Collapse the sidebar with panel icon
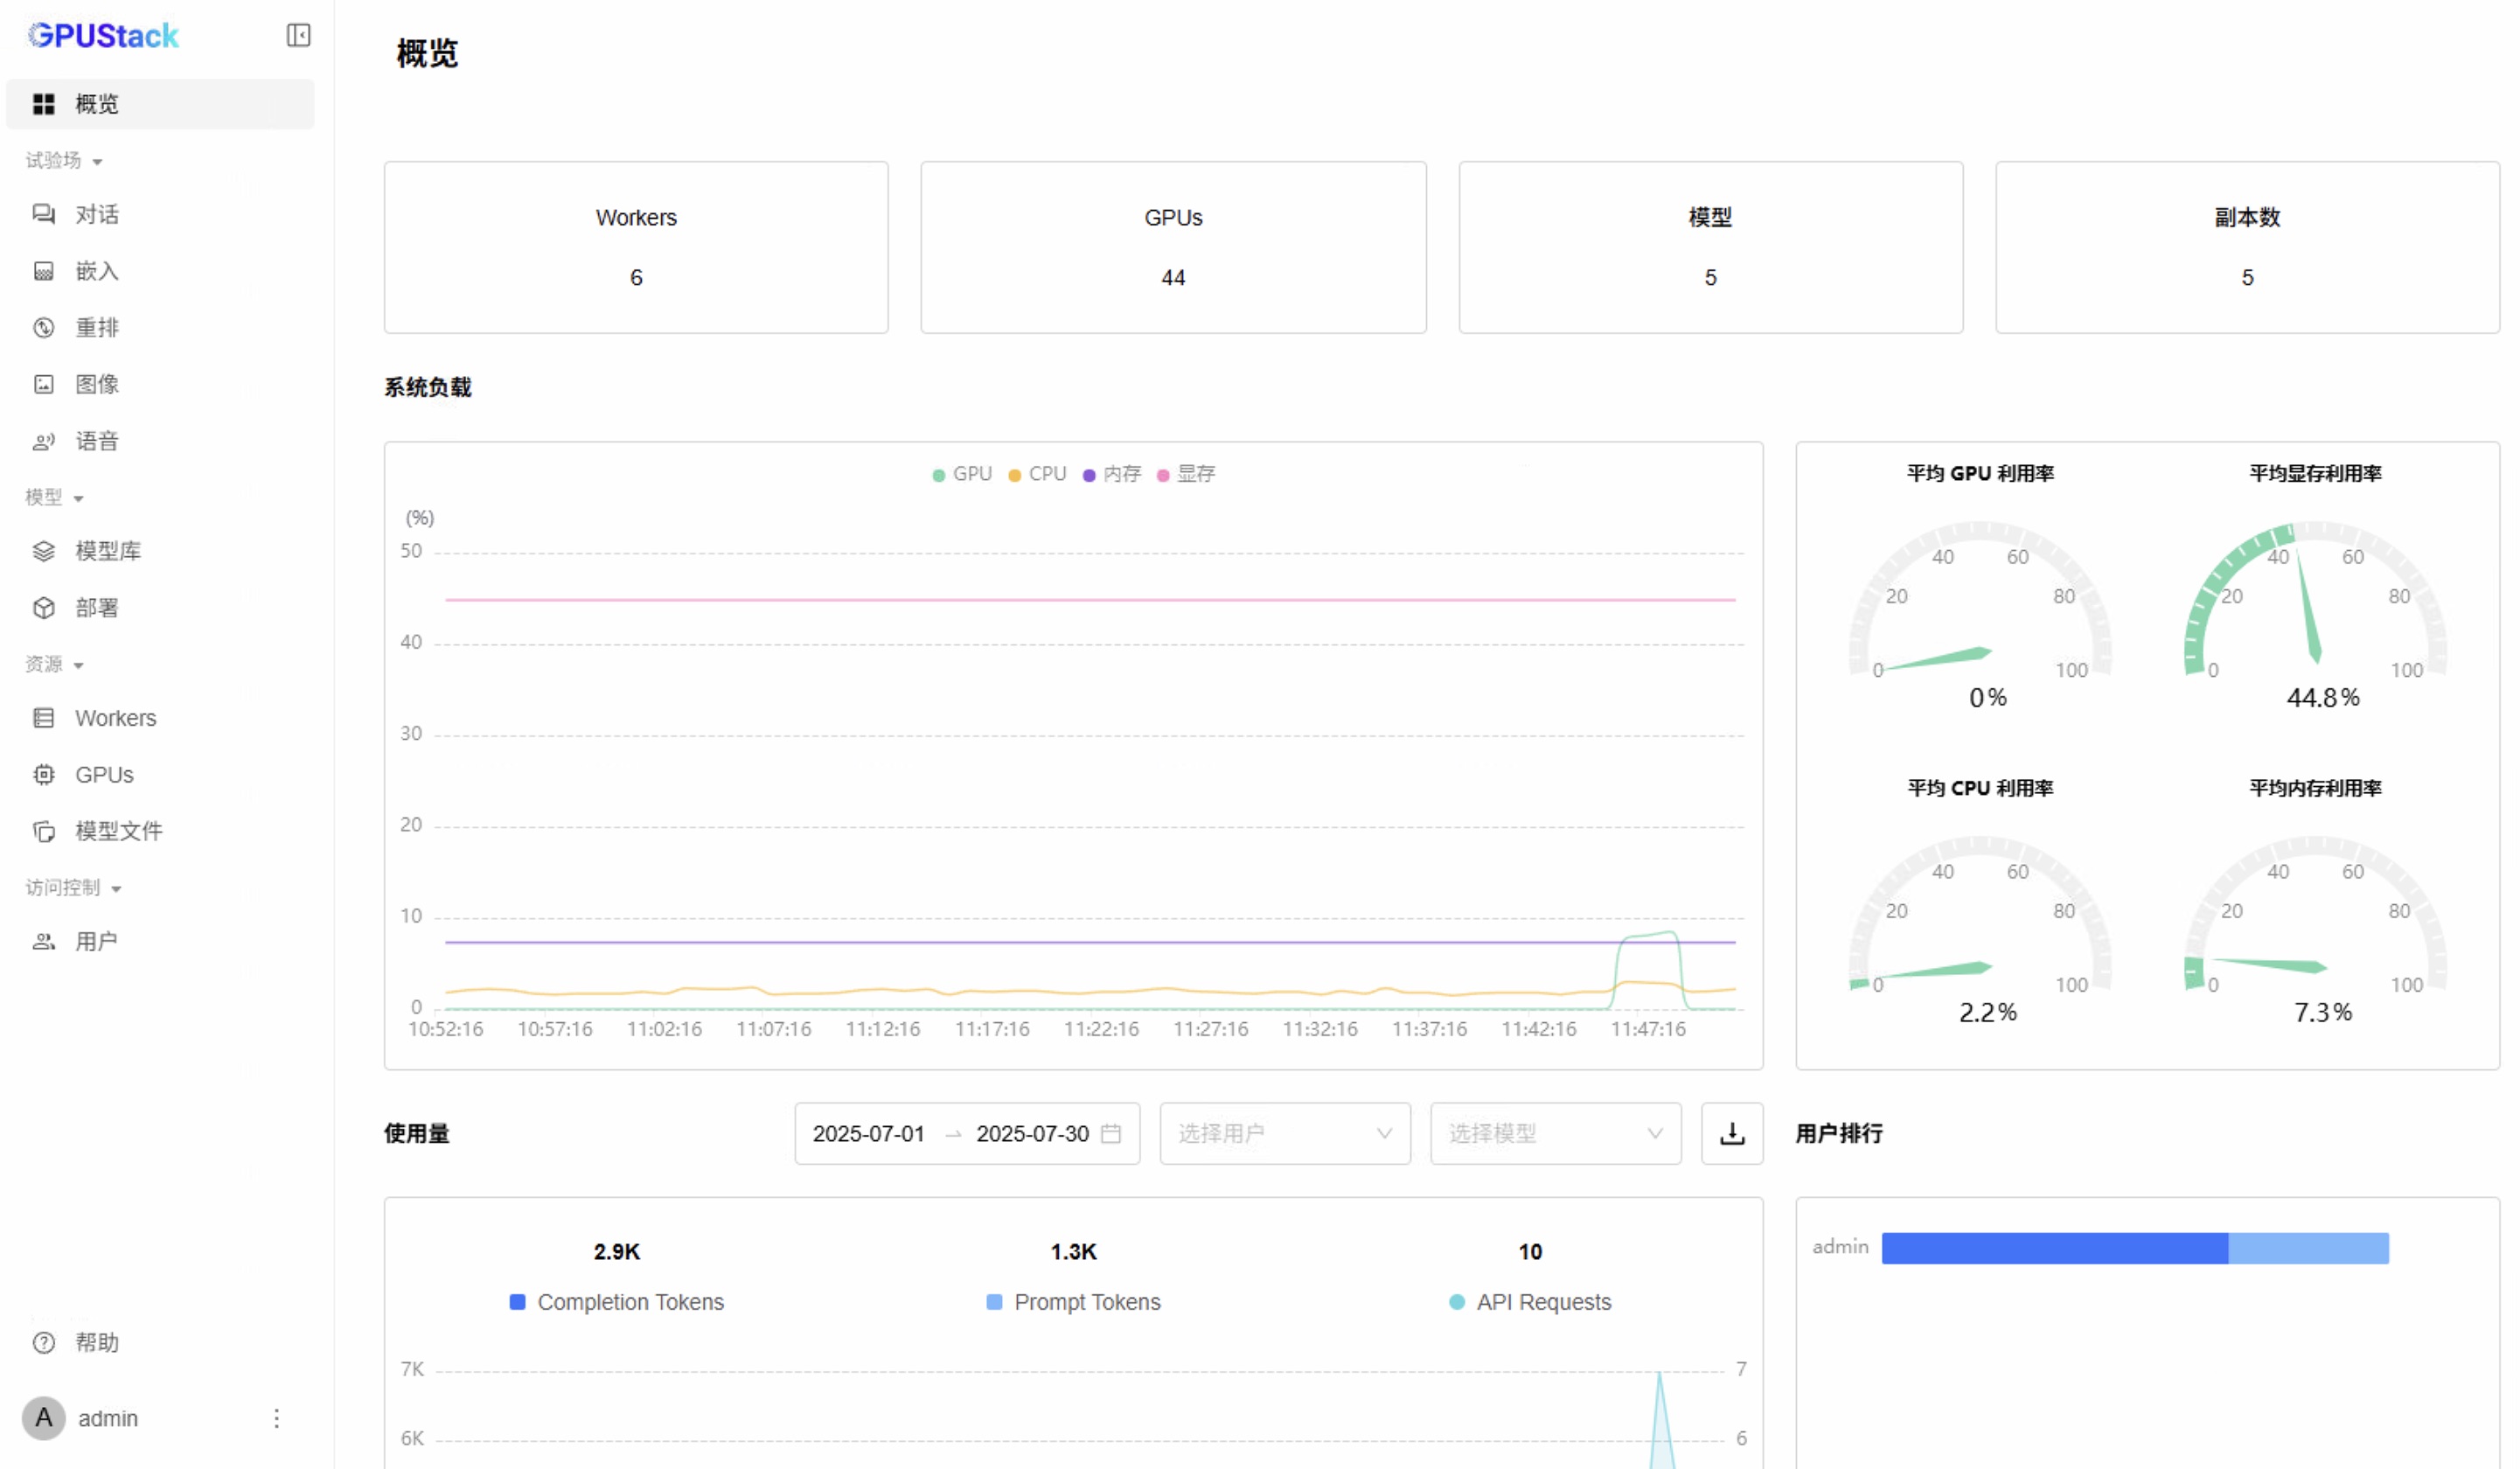The width and height of the screenshot is (2520, 1469). coord(298,35)
